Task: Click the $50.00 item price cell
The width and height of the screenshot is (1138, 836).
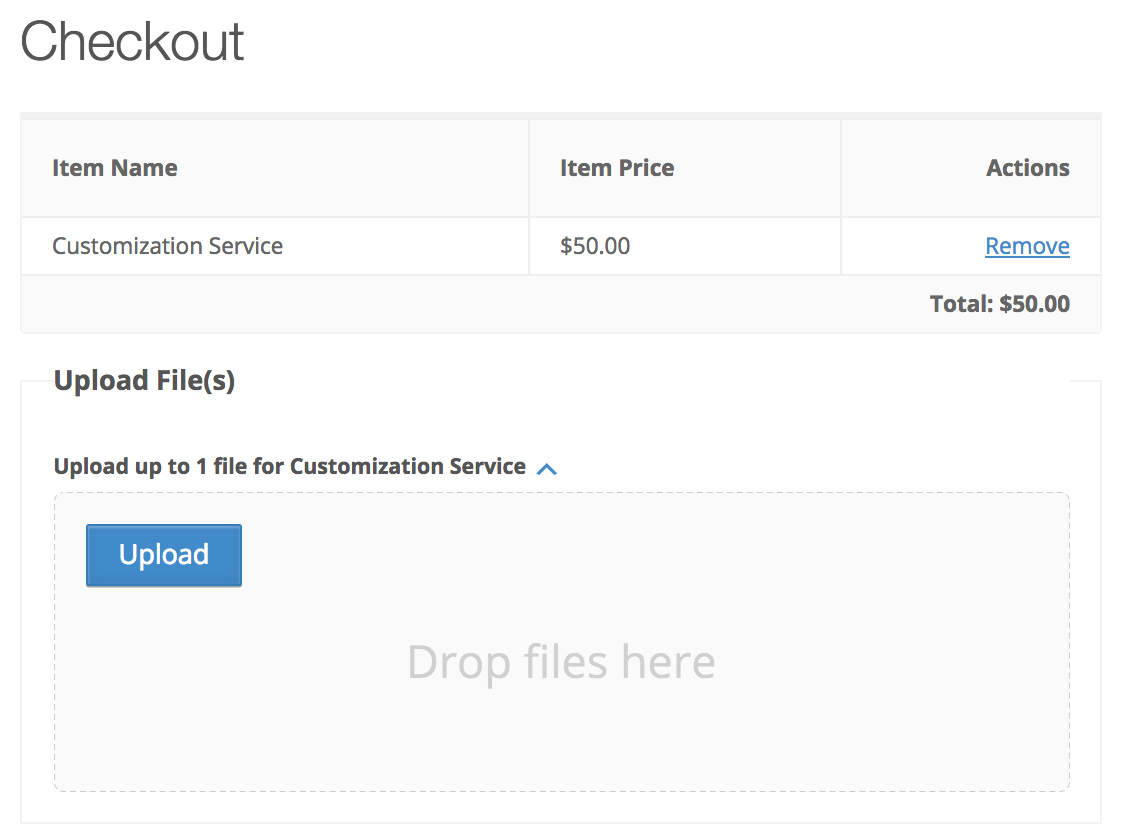Action: (595, 246)
